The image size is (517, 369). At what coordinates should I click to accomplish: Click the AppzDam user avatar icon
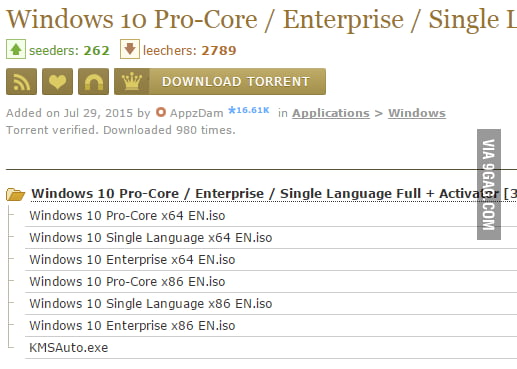(x=161, y=112)
